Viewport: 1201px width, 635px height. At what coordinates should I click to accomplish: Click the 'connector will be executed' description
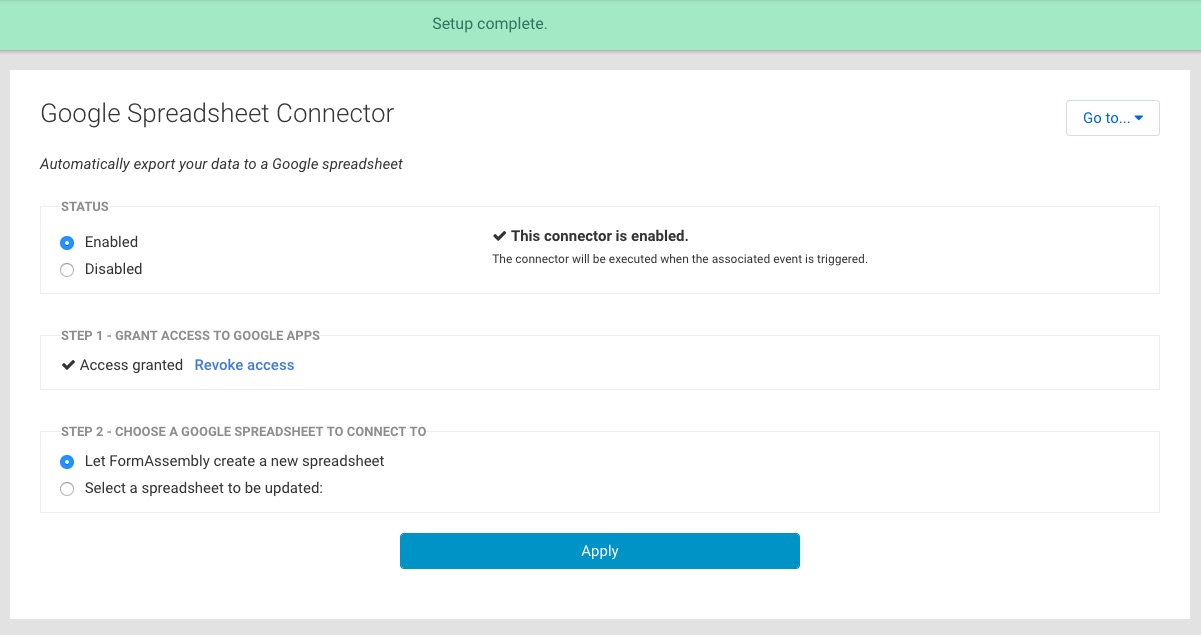pyautogui.click(x=680, y=259)
